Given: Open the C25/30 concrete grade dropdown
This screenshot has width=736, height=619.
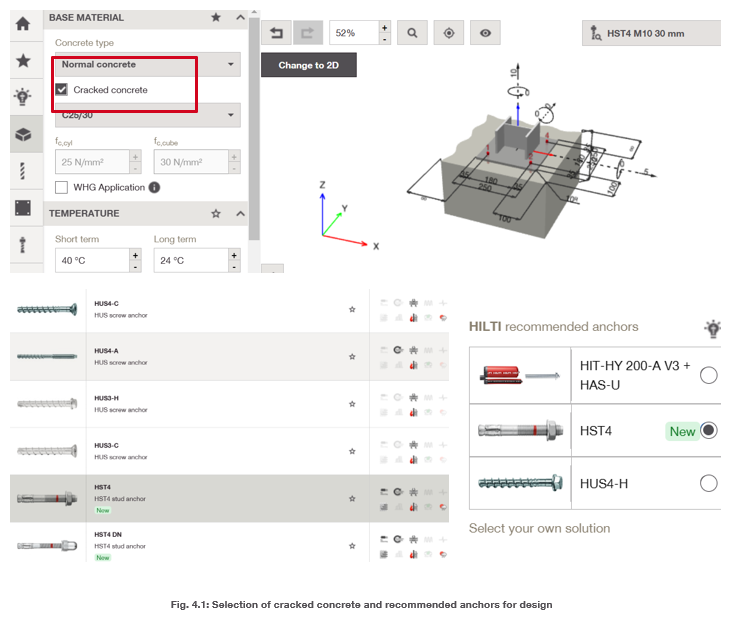Looking at the screenshot, I should [x=148, y=115].
